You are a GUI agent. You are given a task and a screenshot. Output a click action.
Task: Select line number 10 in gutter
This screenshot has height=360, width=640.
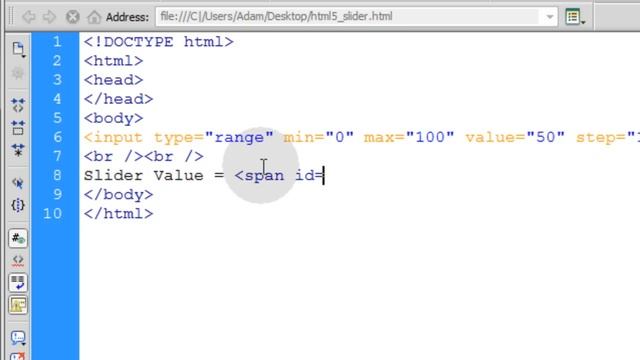(53, 214)
